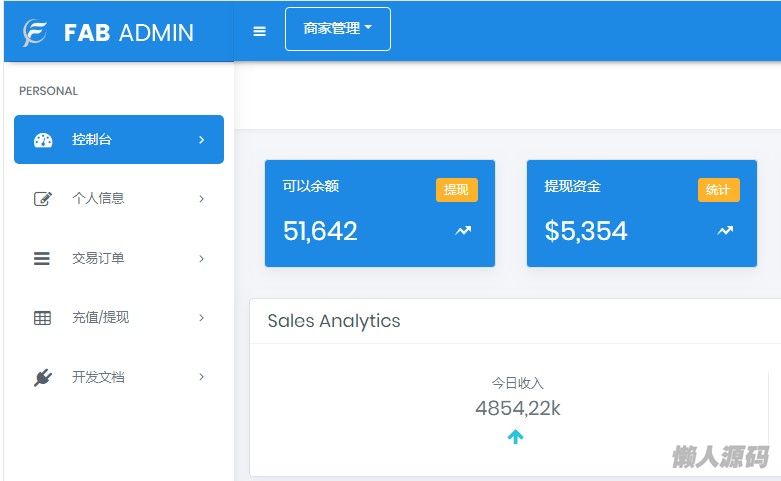Open the 开发文档 menu item
This screenshot has height=481, width=781.
coord(98,378)
